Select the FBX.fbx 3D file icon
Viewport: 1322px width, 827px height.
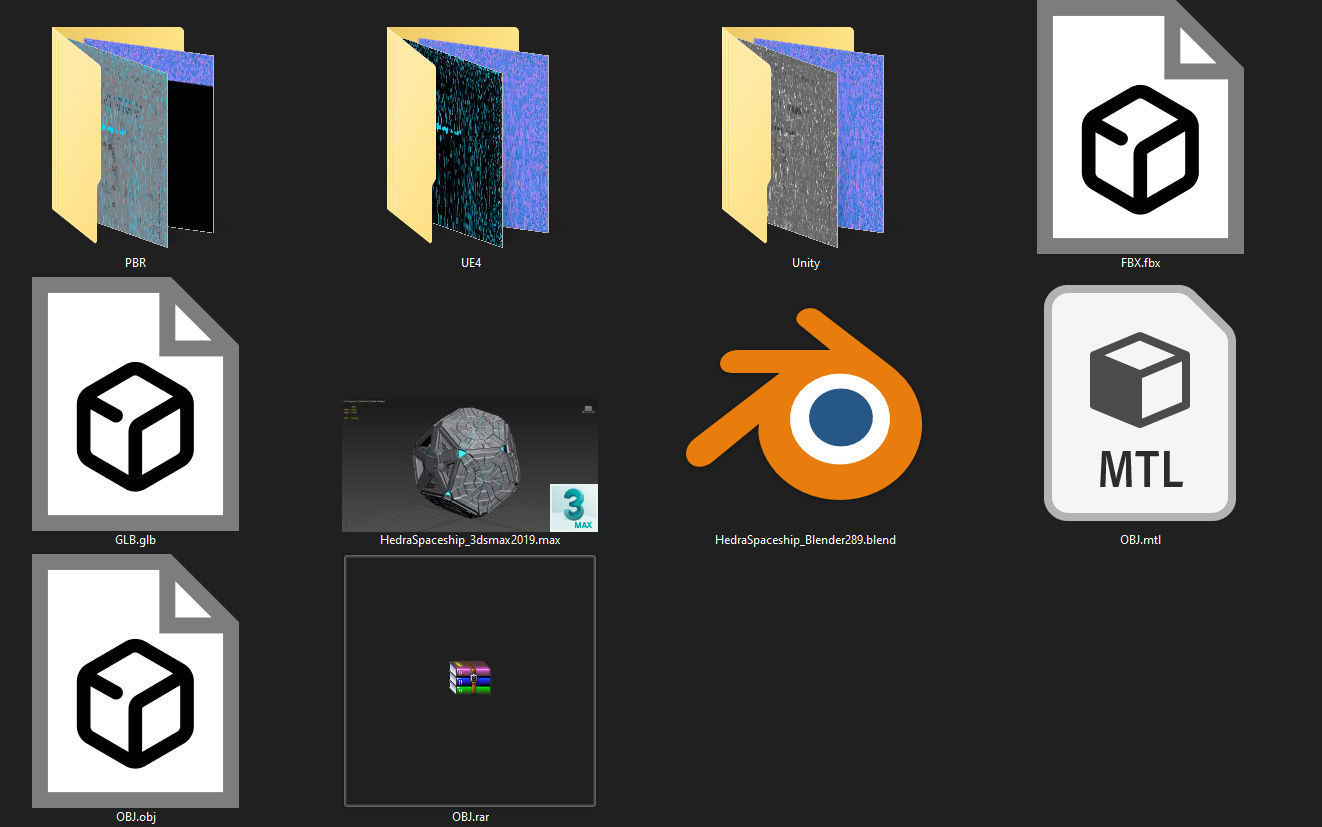click(1140, 126)
